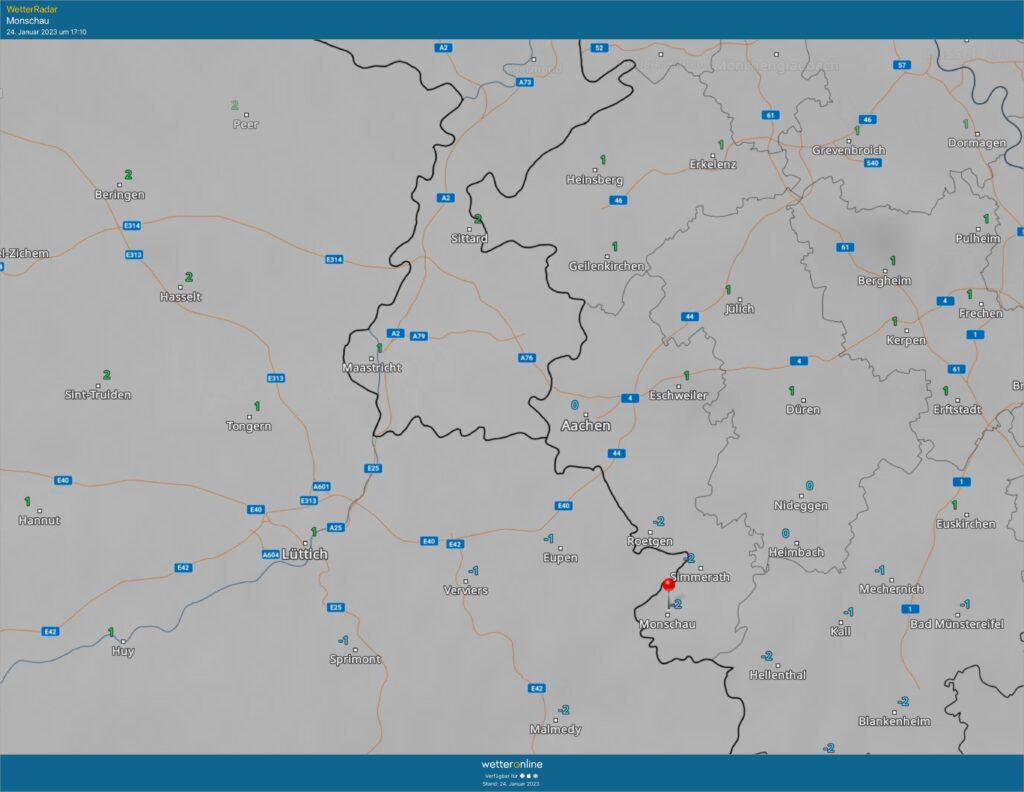Click the S40 road shield near Grevenbroich
This screenshot has width=1024, height=792.
(872, 163)
